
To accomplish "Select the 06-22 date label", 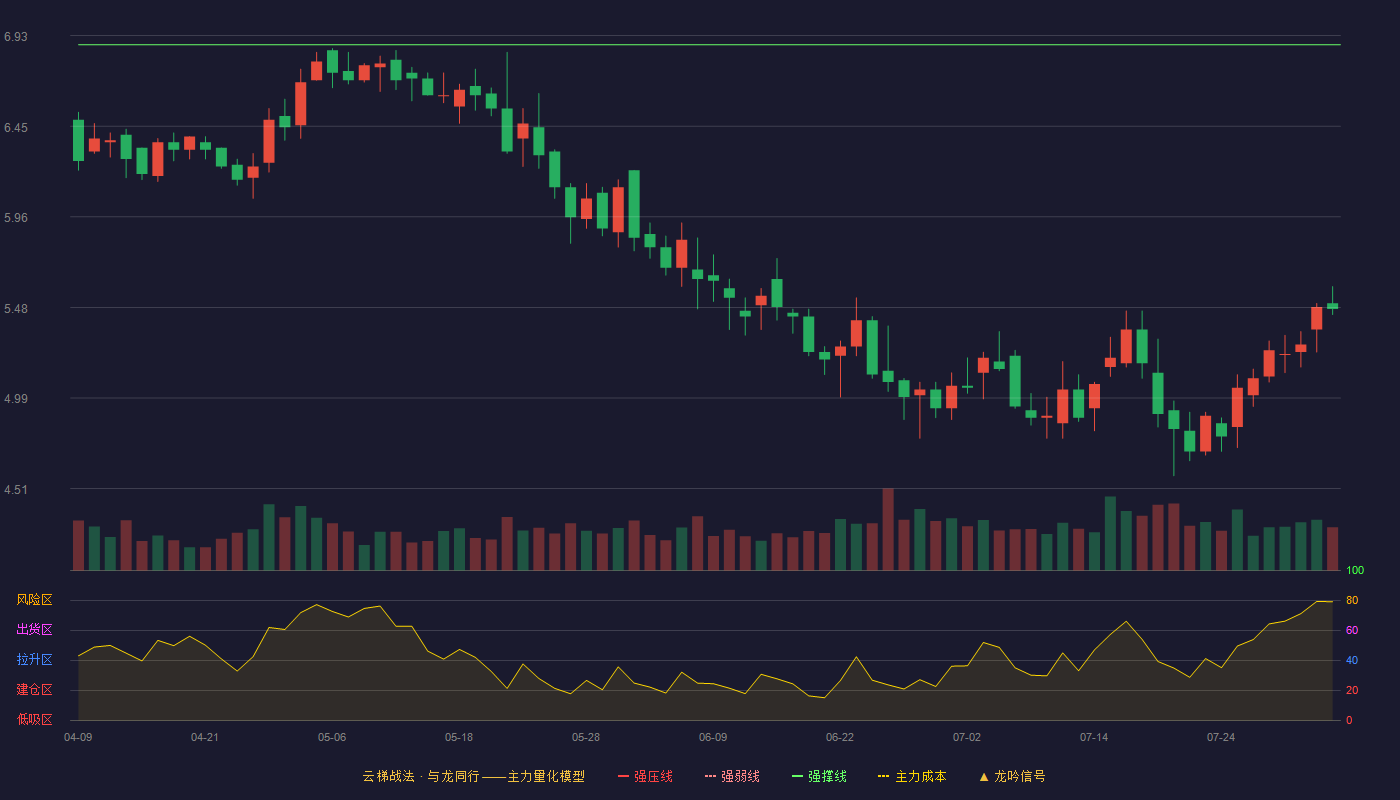I will 840,737.
